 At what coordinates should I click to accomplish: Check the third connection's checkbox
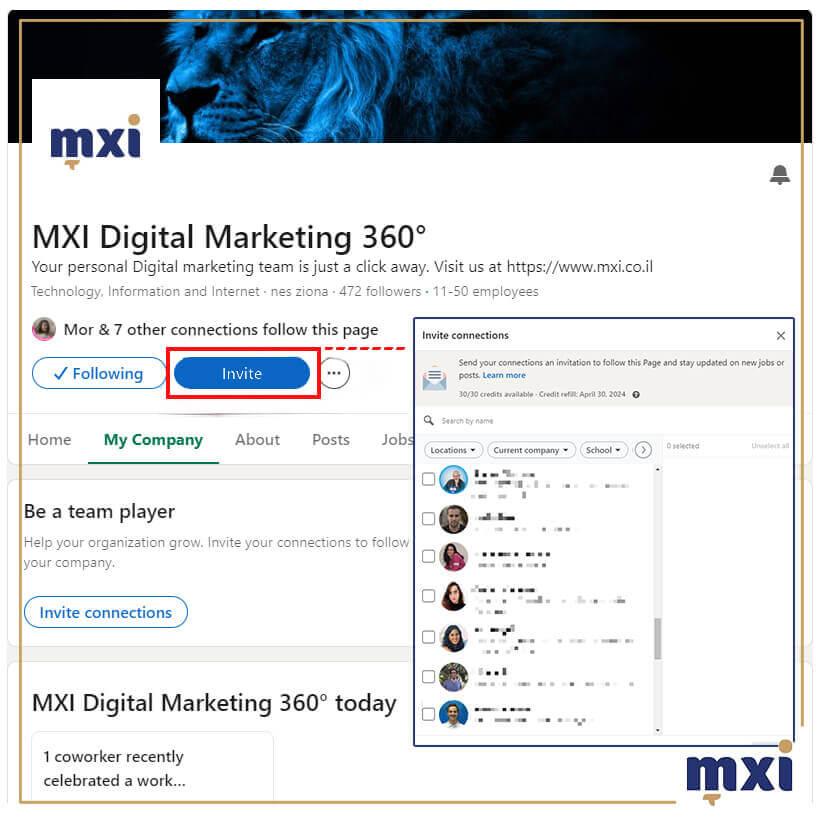(x=428, y=556)
